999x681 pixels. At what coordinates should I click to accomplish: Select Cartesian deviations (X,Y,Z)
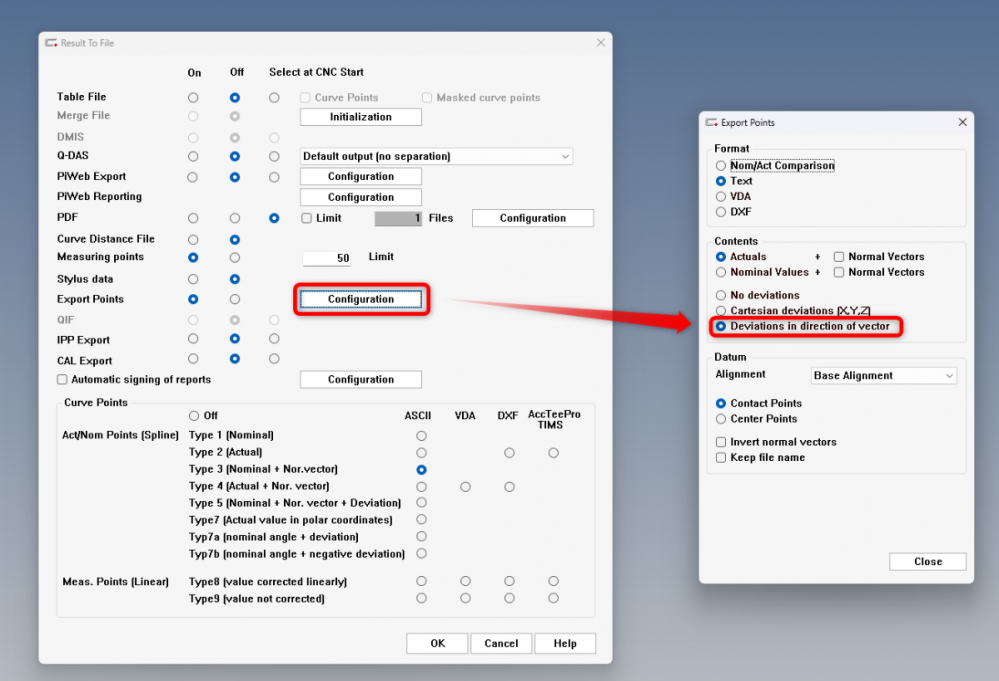(721, 310)
